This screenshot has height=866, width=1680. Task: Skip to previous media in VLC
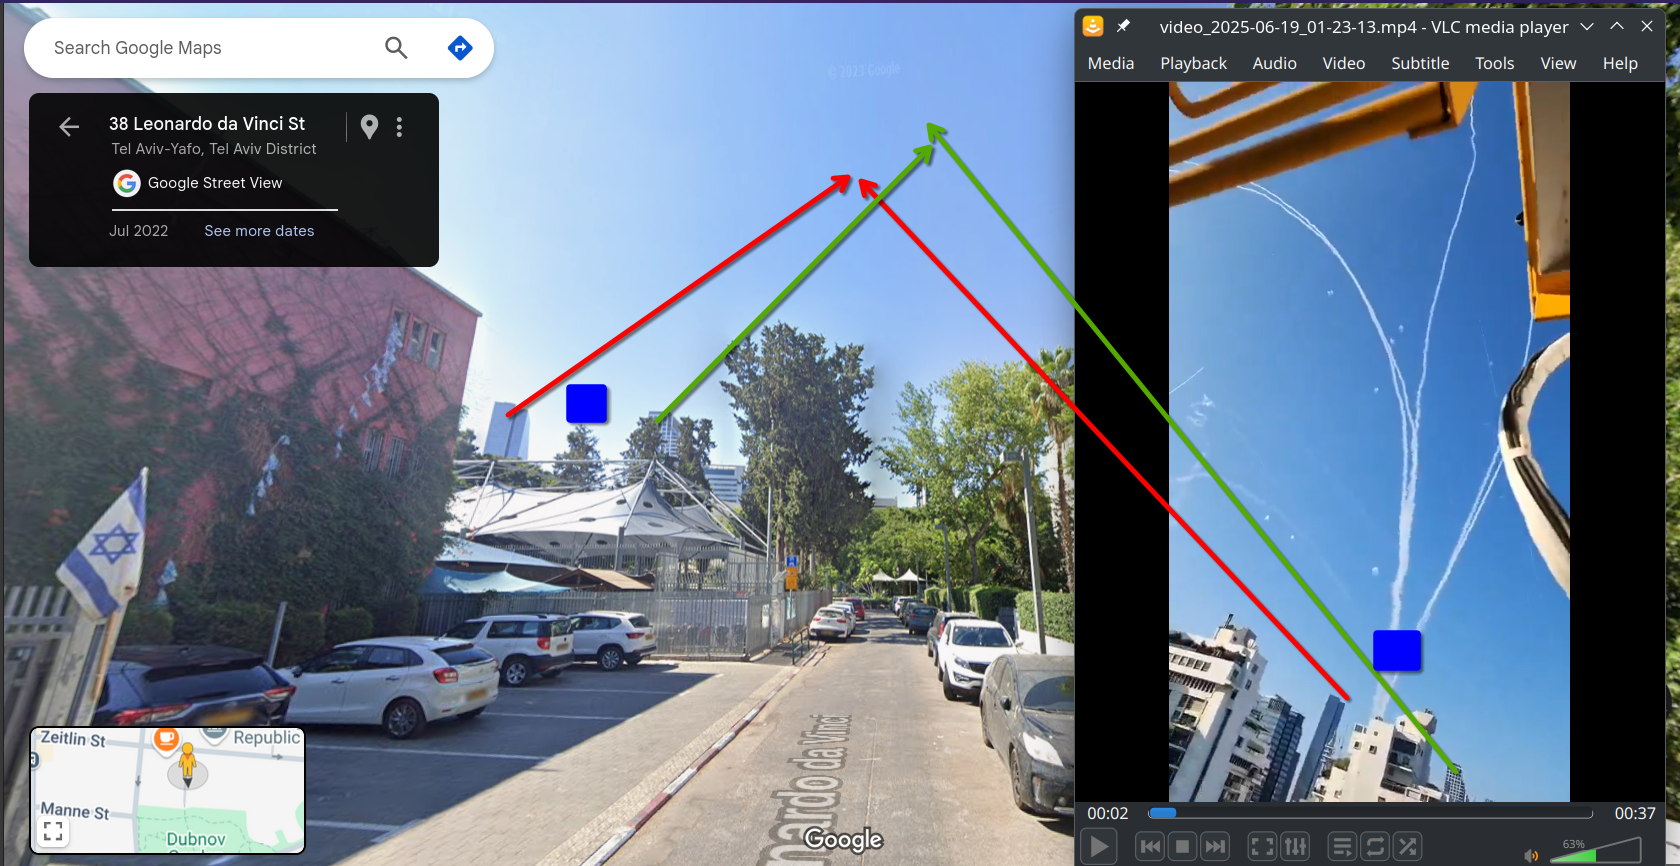[x=1151, y=847]
